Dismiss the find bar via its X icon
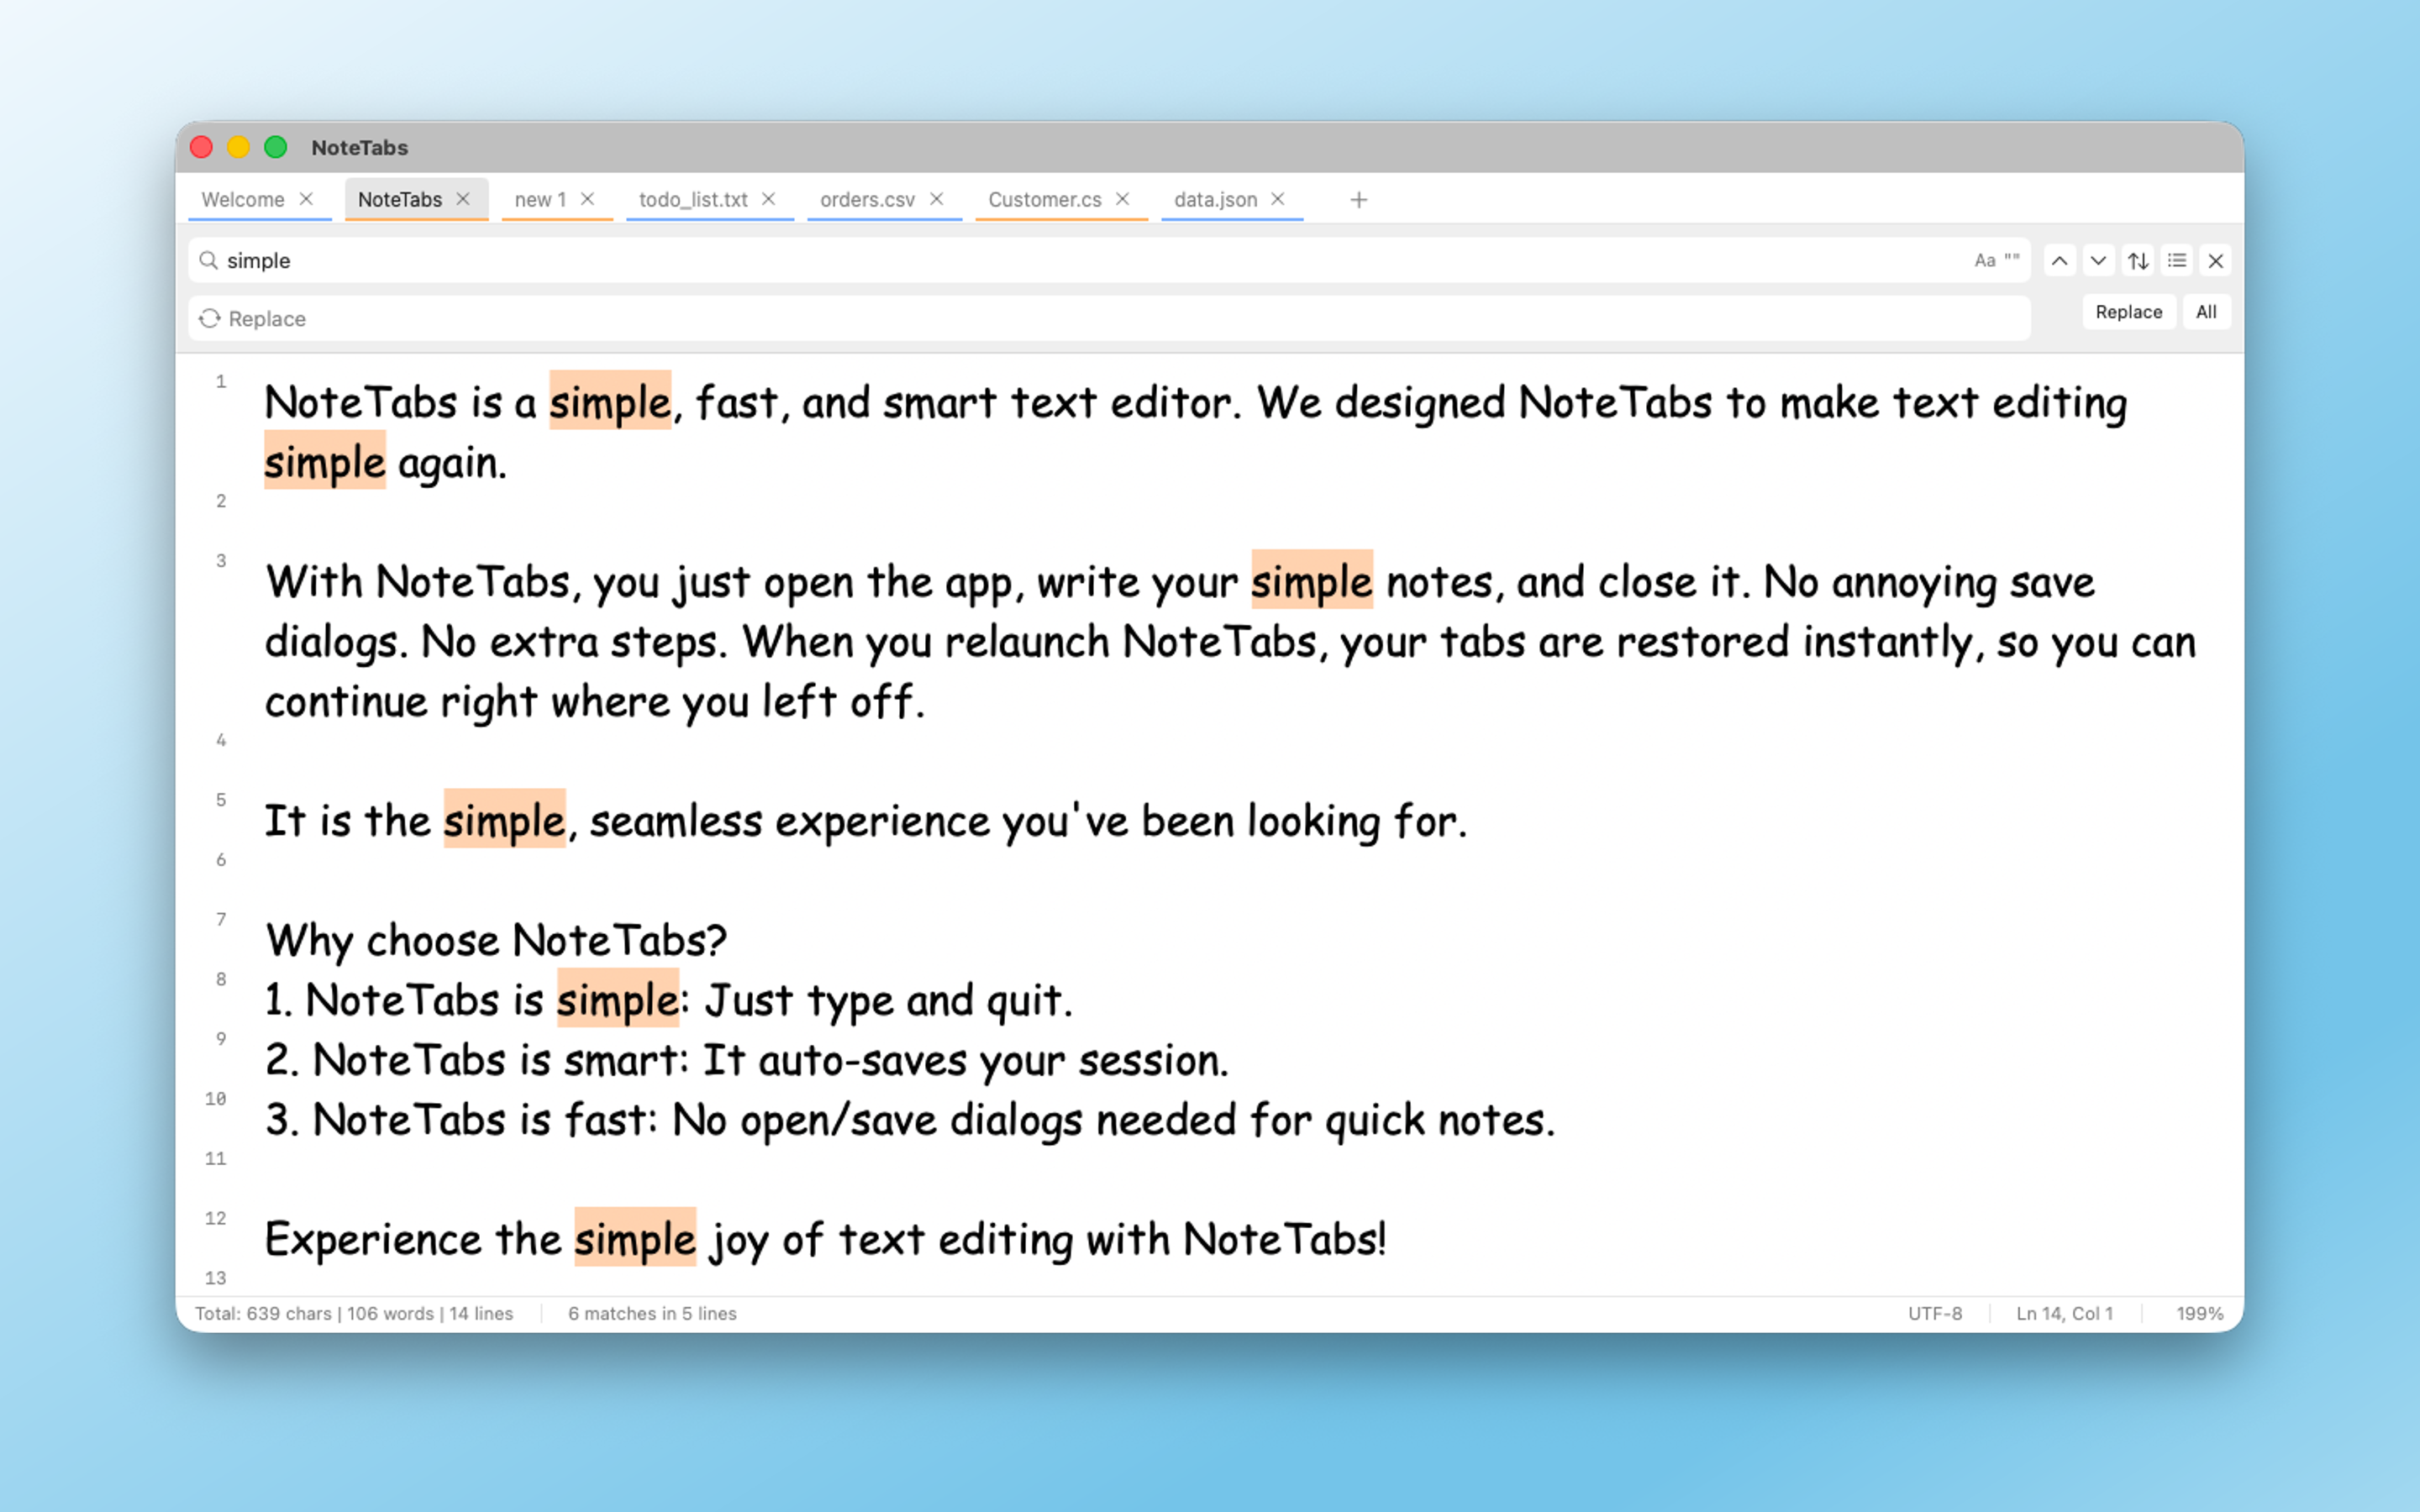 click(2216, 260)
